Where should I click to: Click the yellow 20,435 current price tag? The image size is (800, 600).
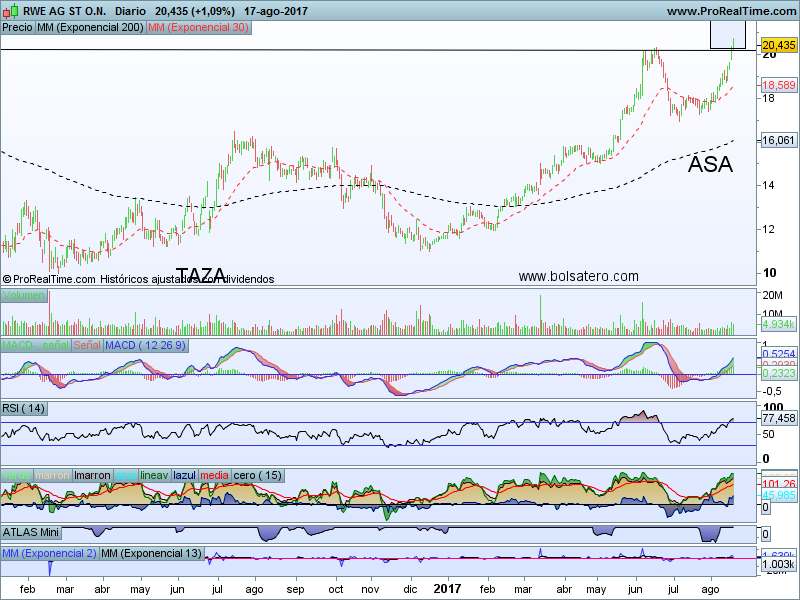point(778,45)
